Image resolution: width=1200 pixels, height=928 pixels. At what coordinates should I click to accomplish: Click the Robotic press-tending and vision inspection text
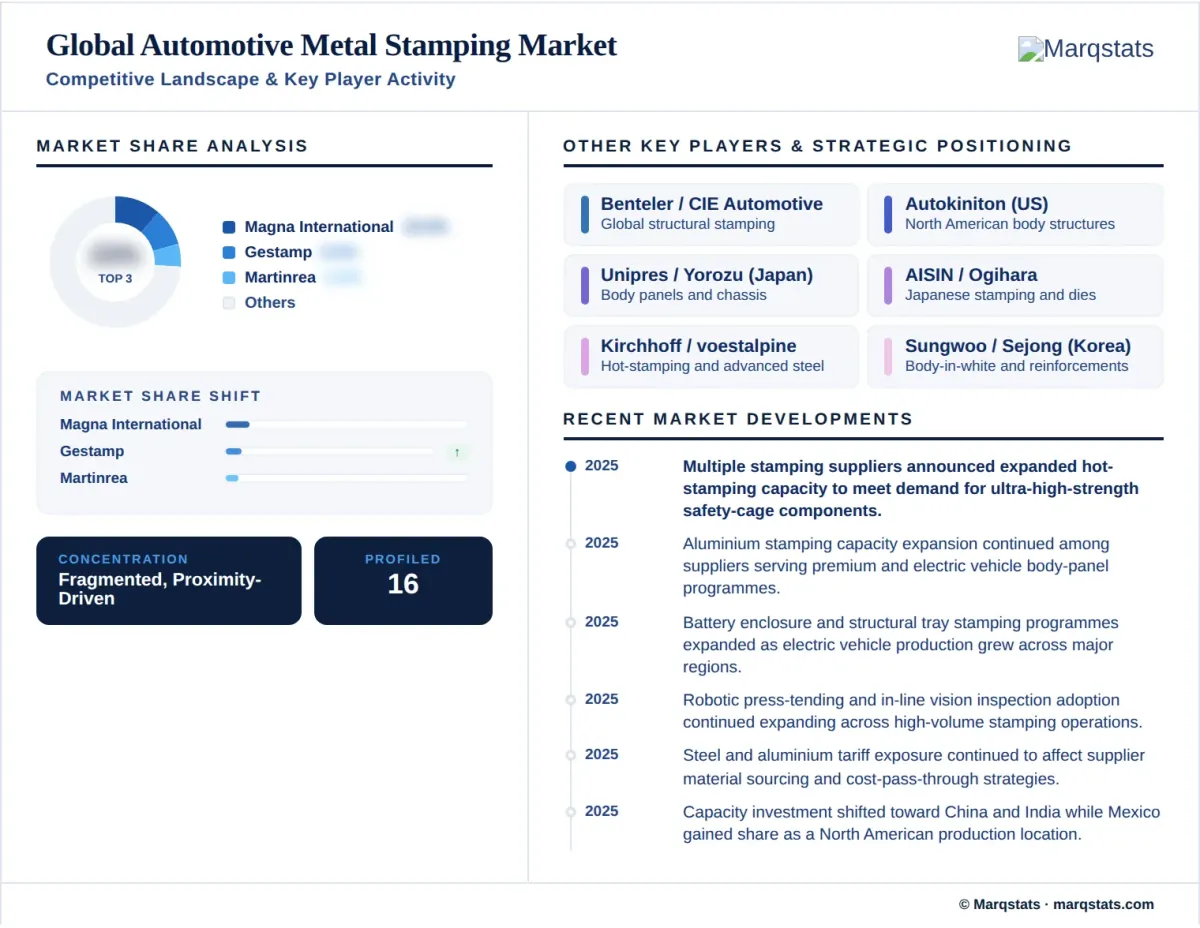tap(912, 711)
